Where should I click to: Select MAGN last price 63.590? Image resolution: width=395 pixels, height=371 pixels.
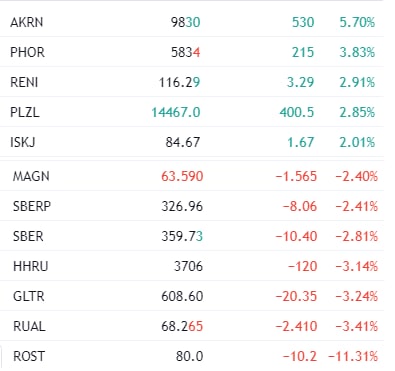click(x=182, y=176)
